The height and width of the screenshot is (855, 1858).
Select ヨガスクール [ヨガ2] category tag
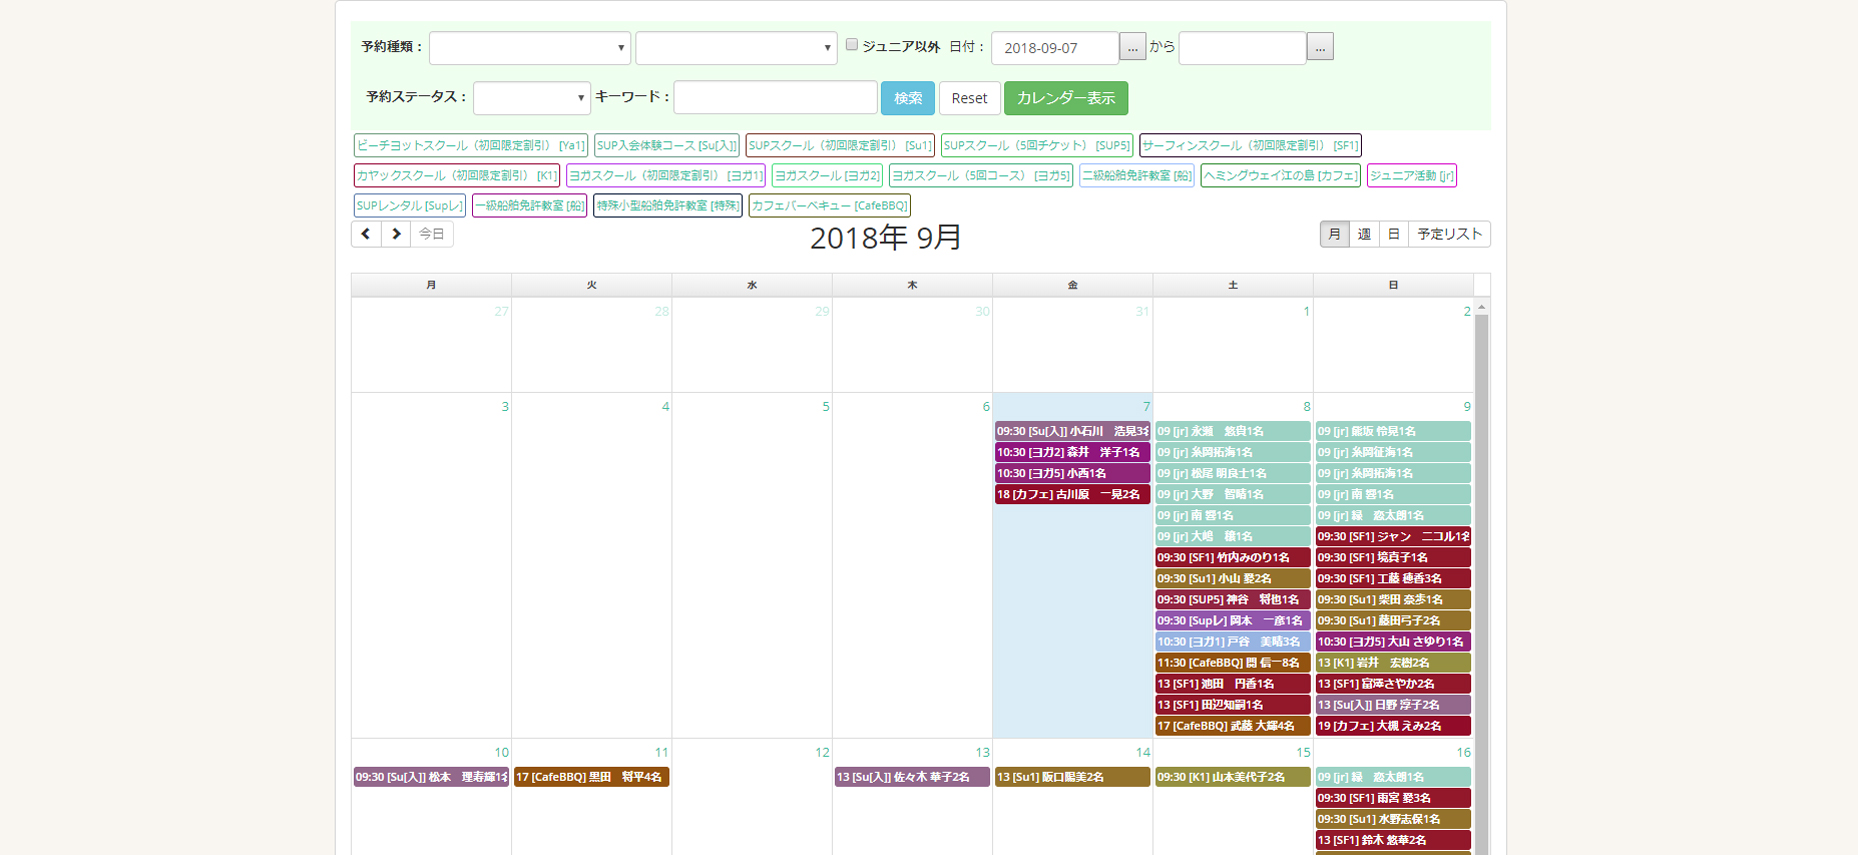827,176
